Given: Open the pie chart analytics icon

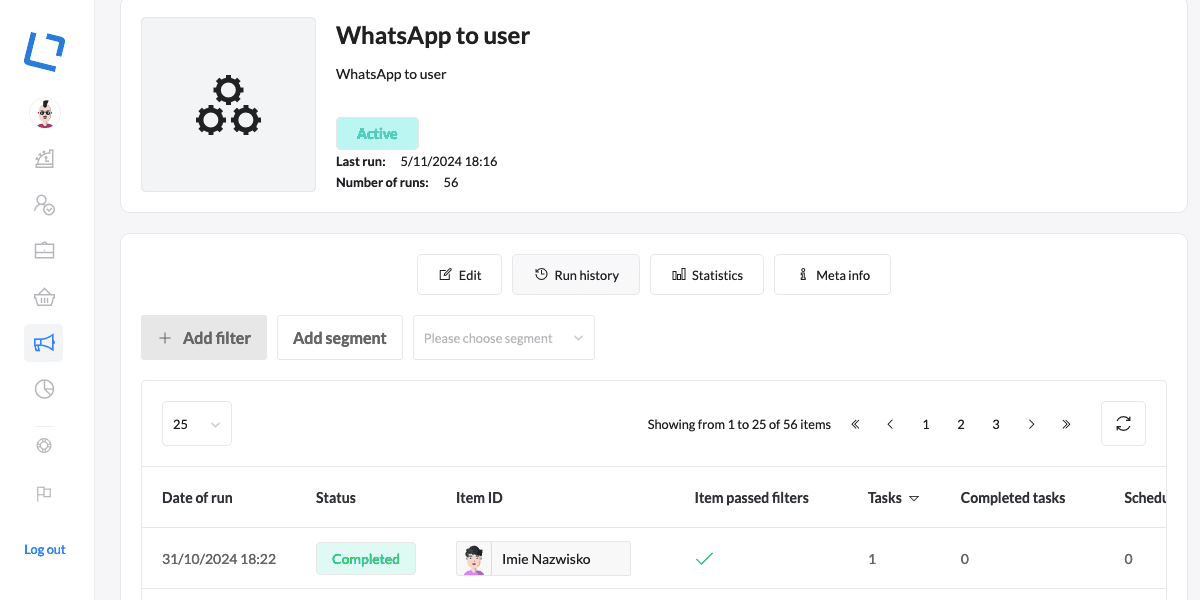Looking at the screenshot, I should 44,389.
